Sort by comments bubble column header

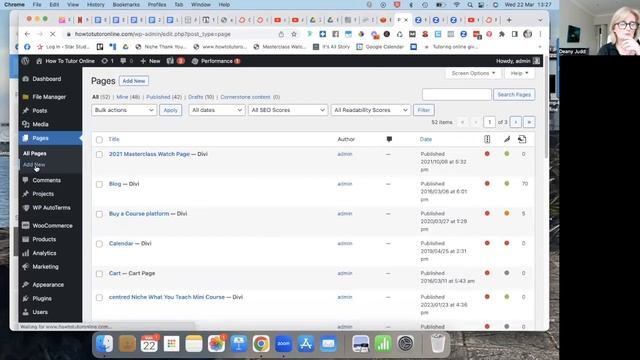(x=389, y=139)
